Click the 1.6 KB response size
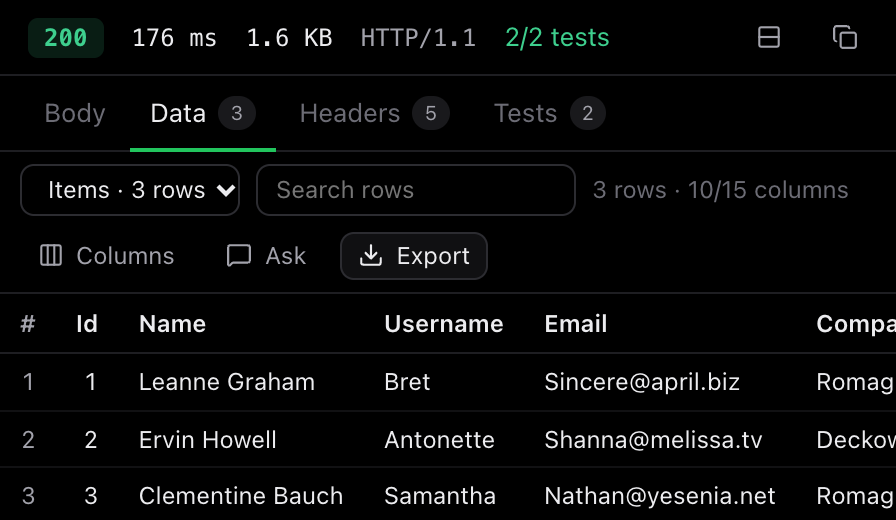The width and height of the screenshot is (896, 520). coord(289,38)
